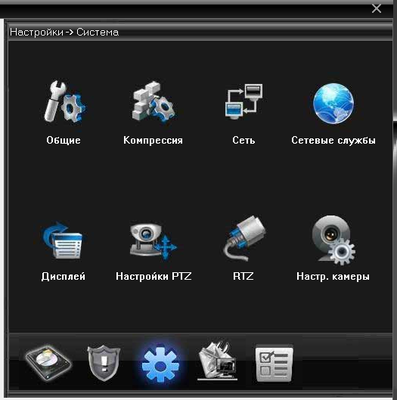
Task: Click the Настройки -> Система breadcrumb title
Action: click(x=64, y=32)
